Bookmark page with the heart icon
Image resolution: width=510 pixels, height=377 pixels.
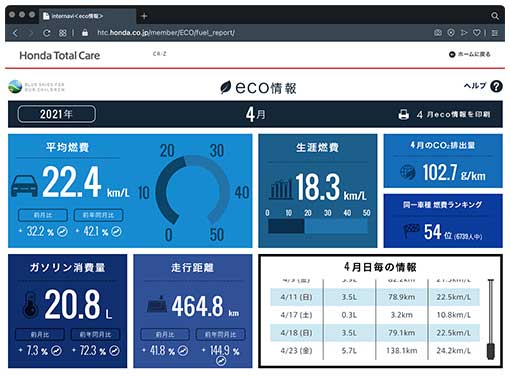[477, 33]
